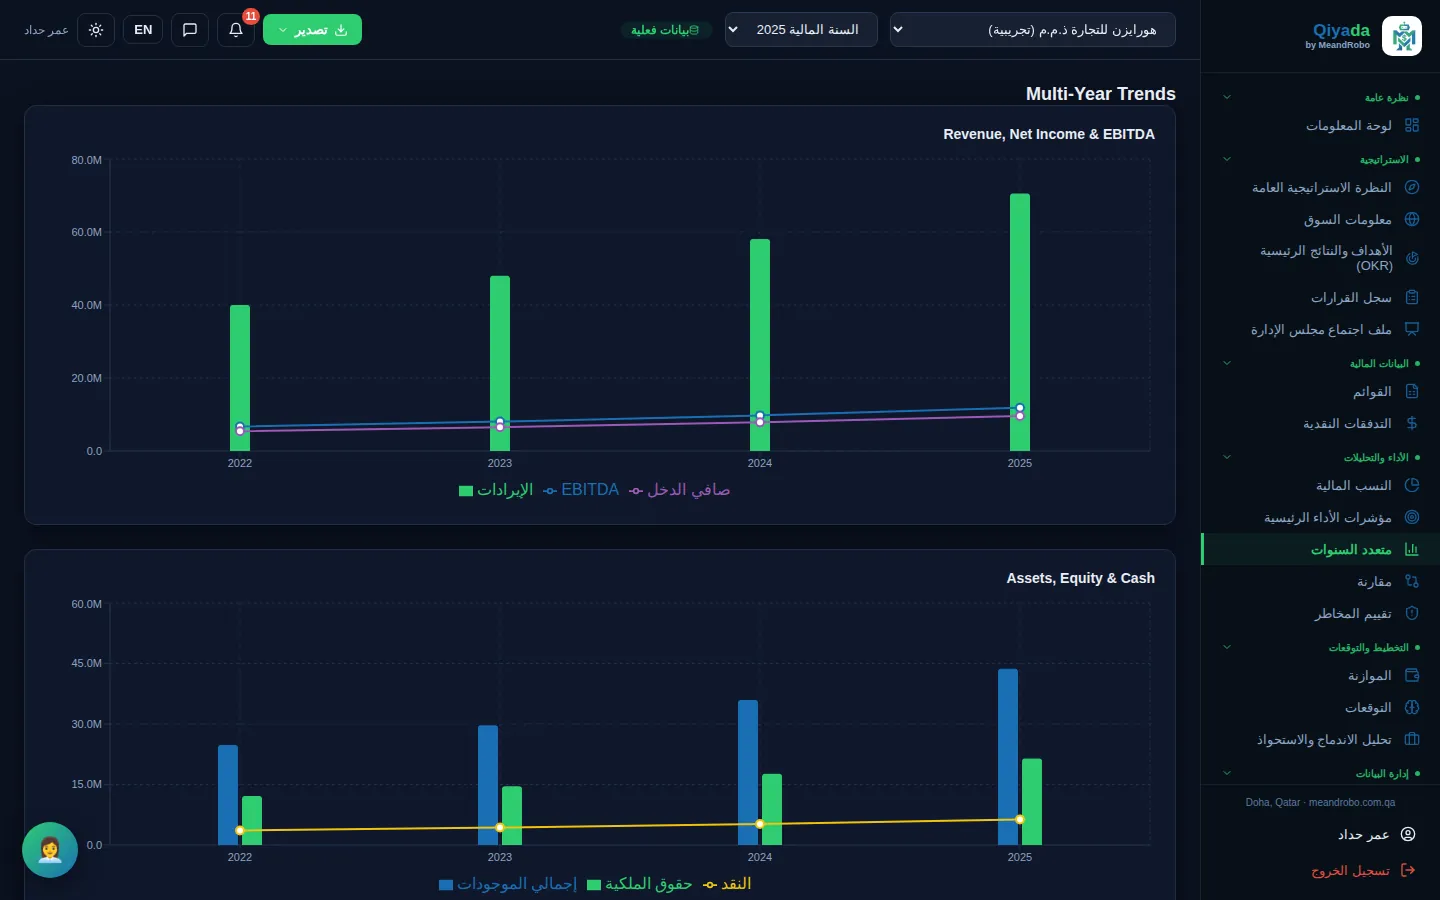This screenshot has width=1440, height=900.
Task: Collapse the strategy (الاستراتيجية) section chevron
Action: 1227,159
